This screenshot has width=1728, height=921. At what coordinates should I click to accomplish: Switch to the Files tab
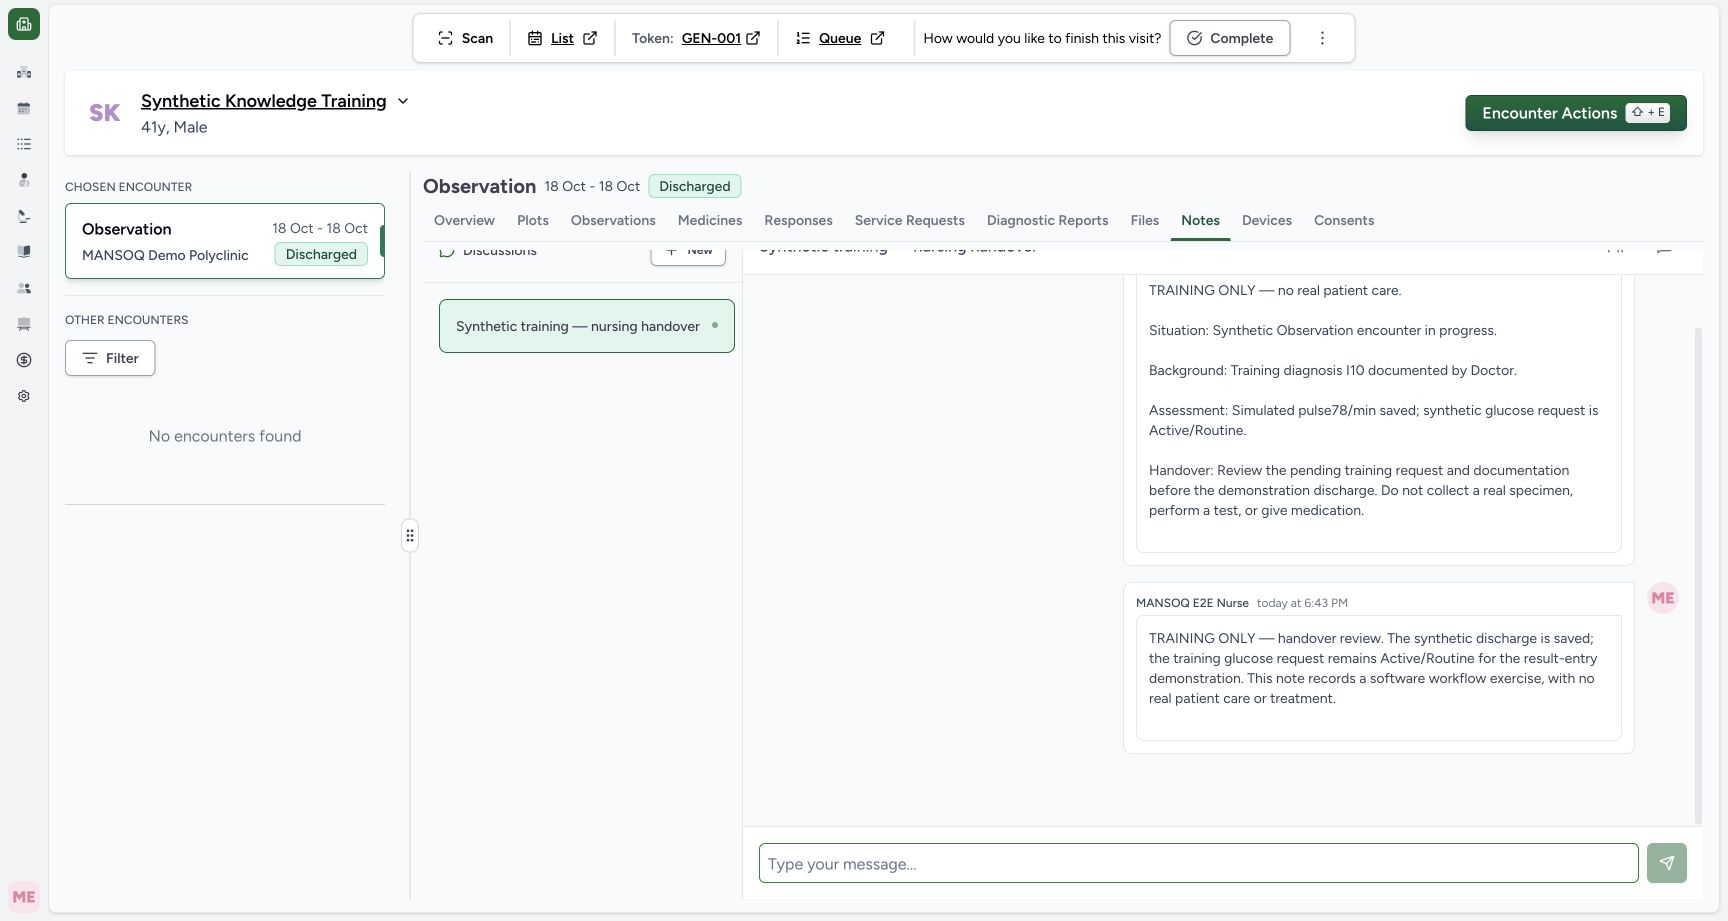pos(1144,220)
